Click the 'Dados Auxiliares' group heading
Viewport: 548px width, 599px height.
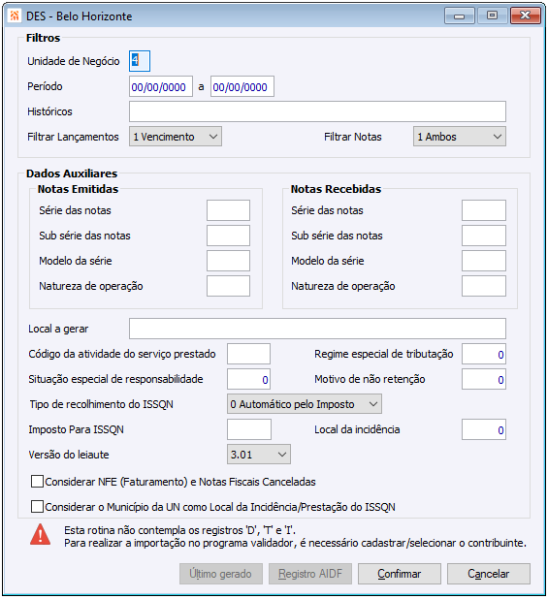[71, 173]
